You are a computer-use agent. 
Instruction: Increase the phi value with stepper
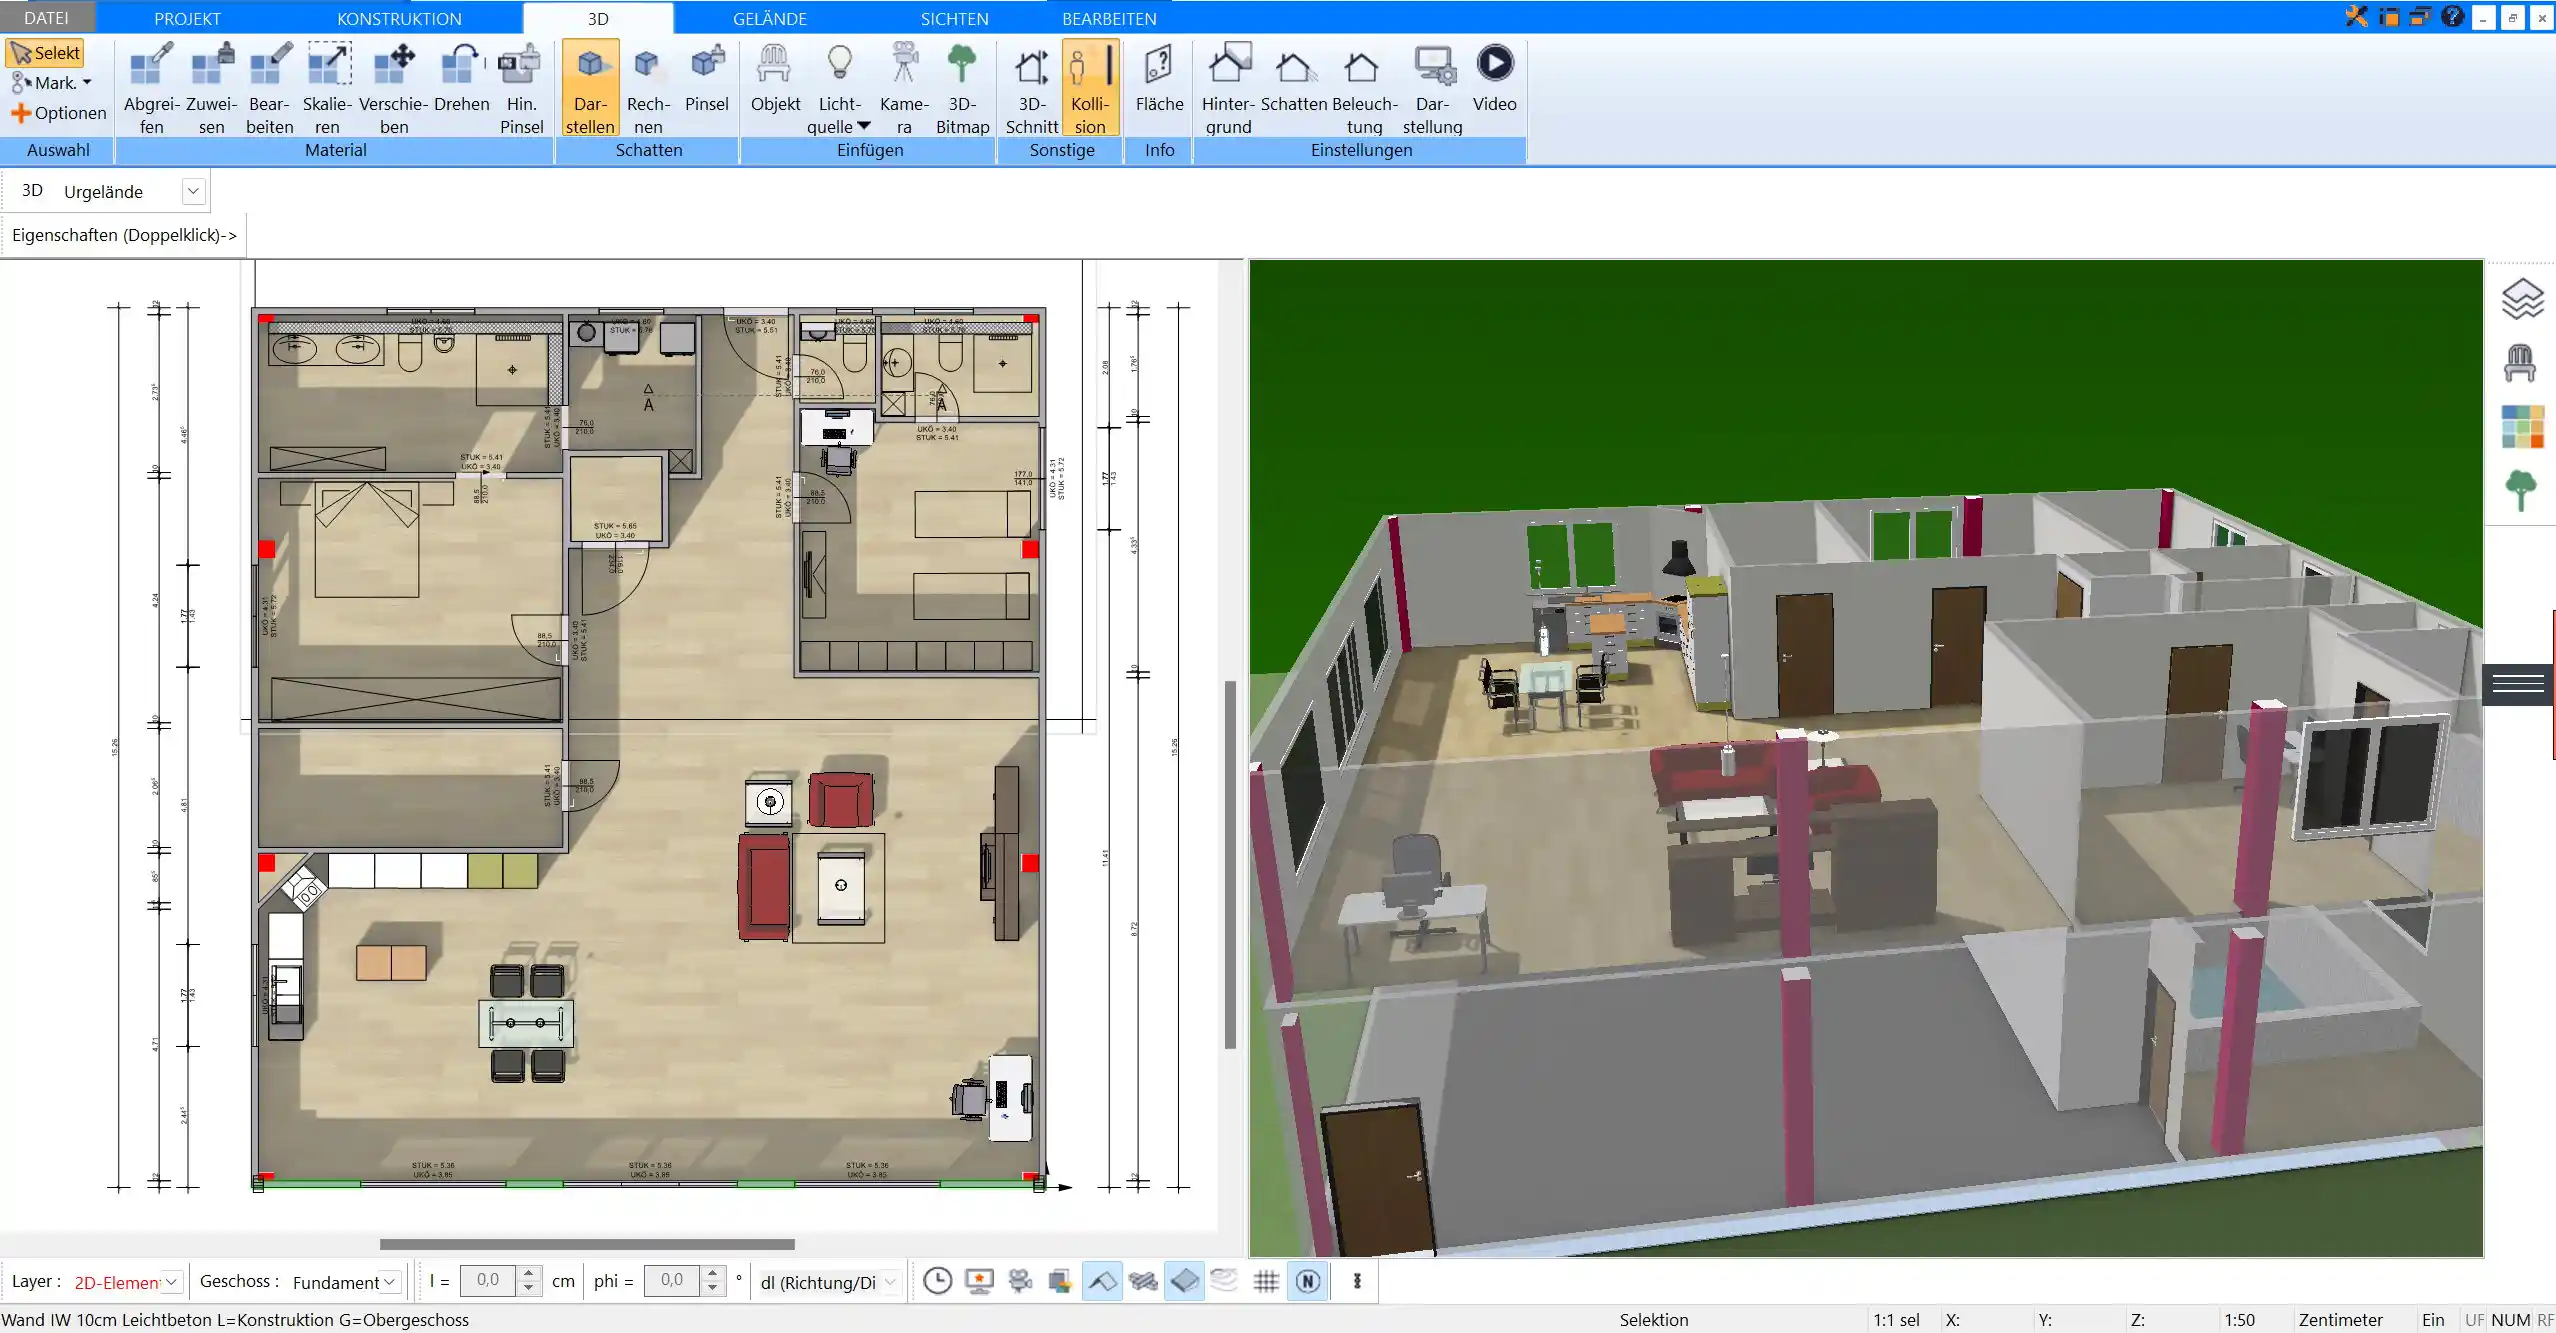click(x=712, y=1274)
